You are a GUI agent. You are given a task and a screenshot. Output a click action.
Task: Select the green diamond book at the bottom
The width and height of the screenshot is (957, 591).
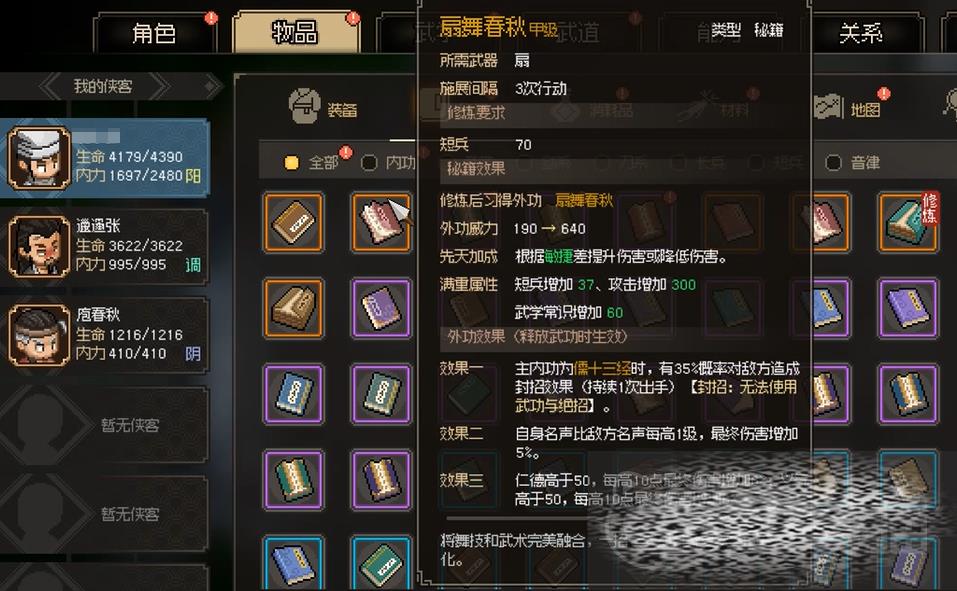[380, 563]
